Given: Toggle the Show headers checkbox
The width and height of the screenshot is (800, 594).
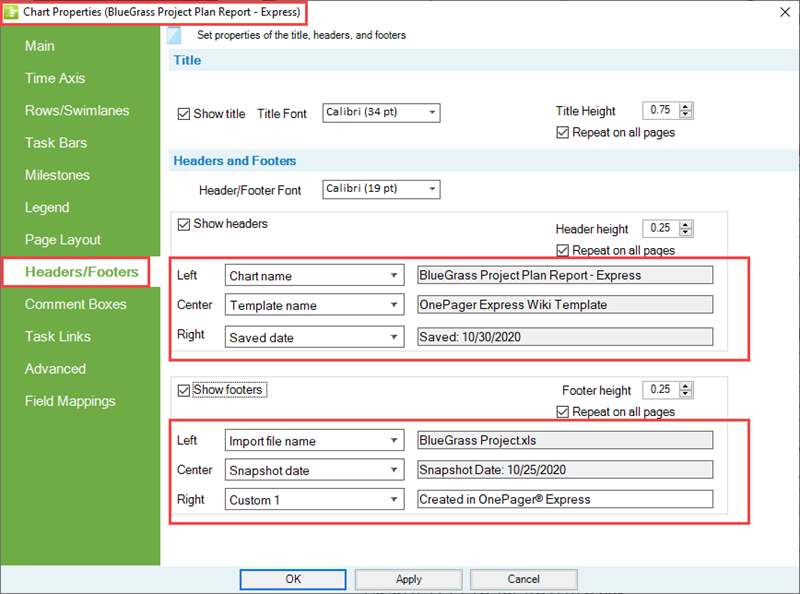Looking at the screenshot, I should point(184,224).
